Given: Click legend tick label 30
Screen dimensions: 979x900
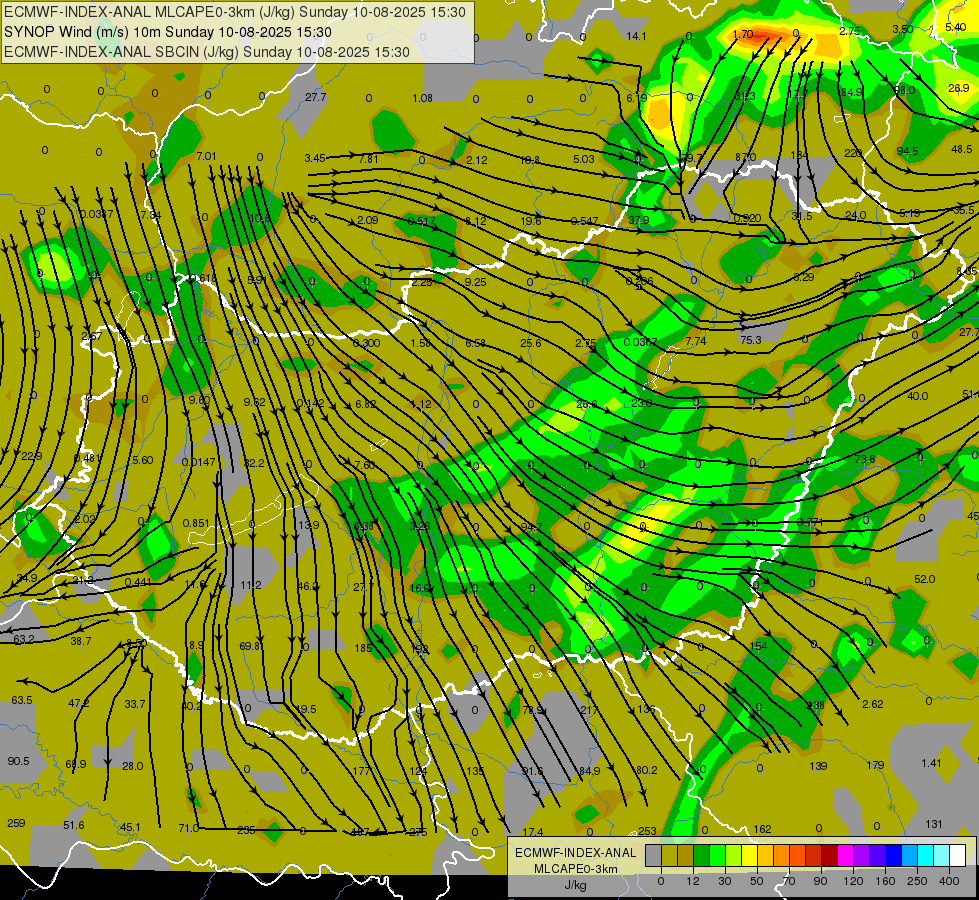Looking at the screenshot, I should pyautogui.click(x=724, y=881).
